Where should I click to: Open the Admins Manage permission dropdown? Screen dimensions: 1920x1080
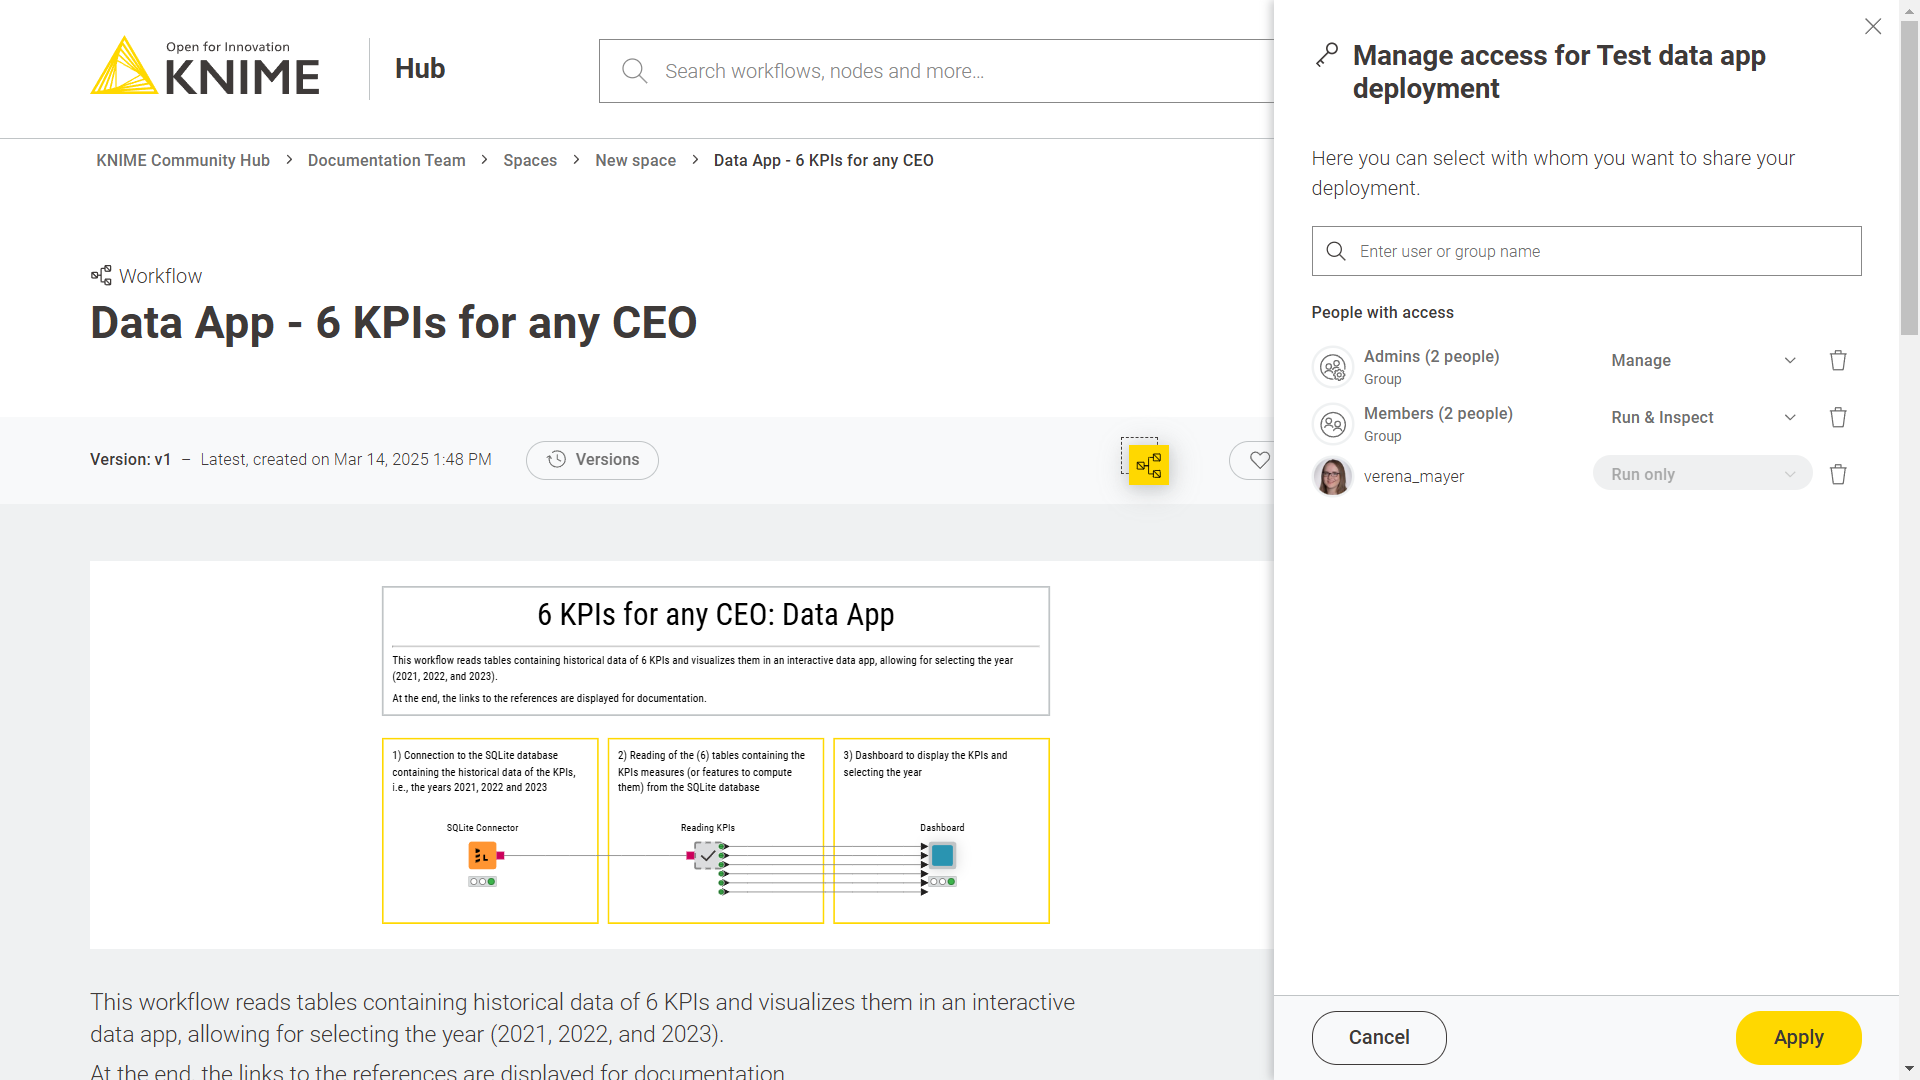tap(1702, 361)
